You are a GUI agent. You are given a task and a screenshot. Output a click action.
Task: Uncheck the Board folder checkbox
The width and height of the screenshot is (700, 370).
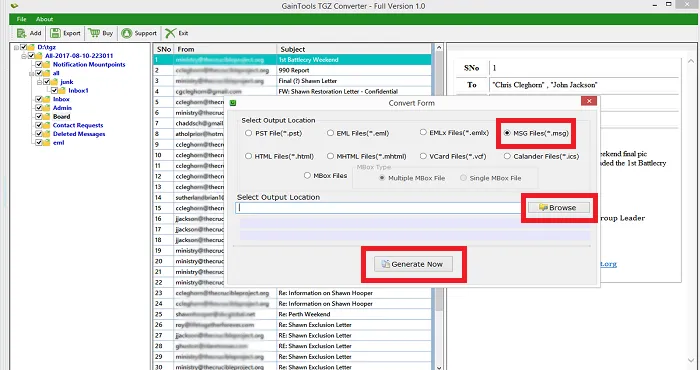coord(39,116)
